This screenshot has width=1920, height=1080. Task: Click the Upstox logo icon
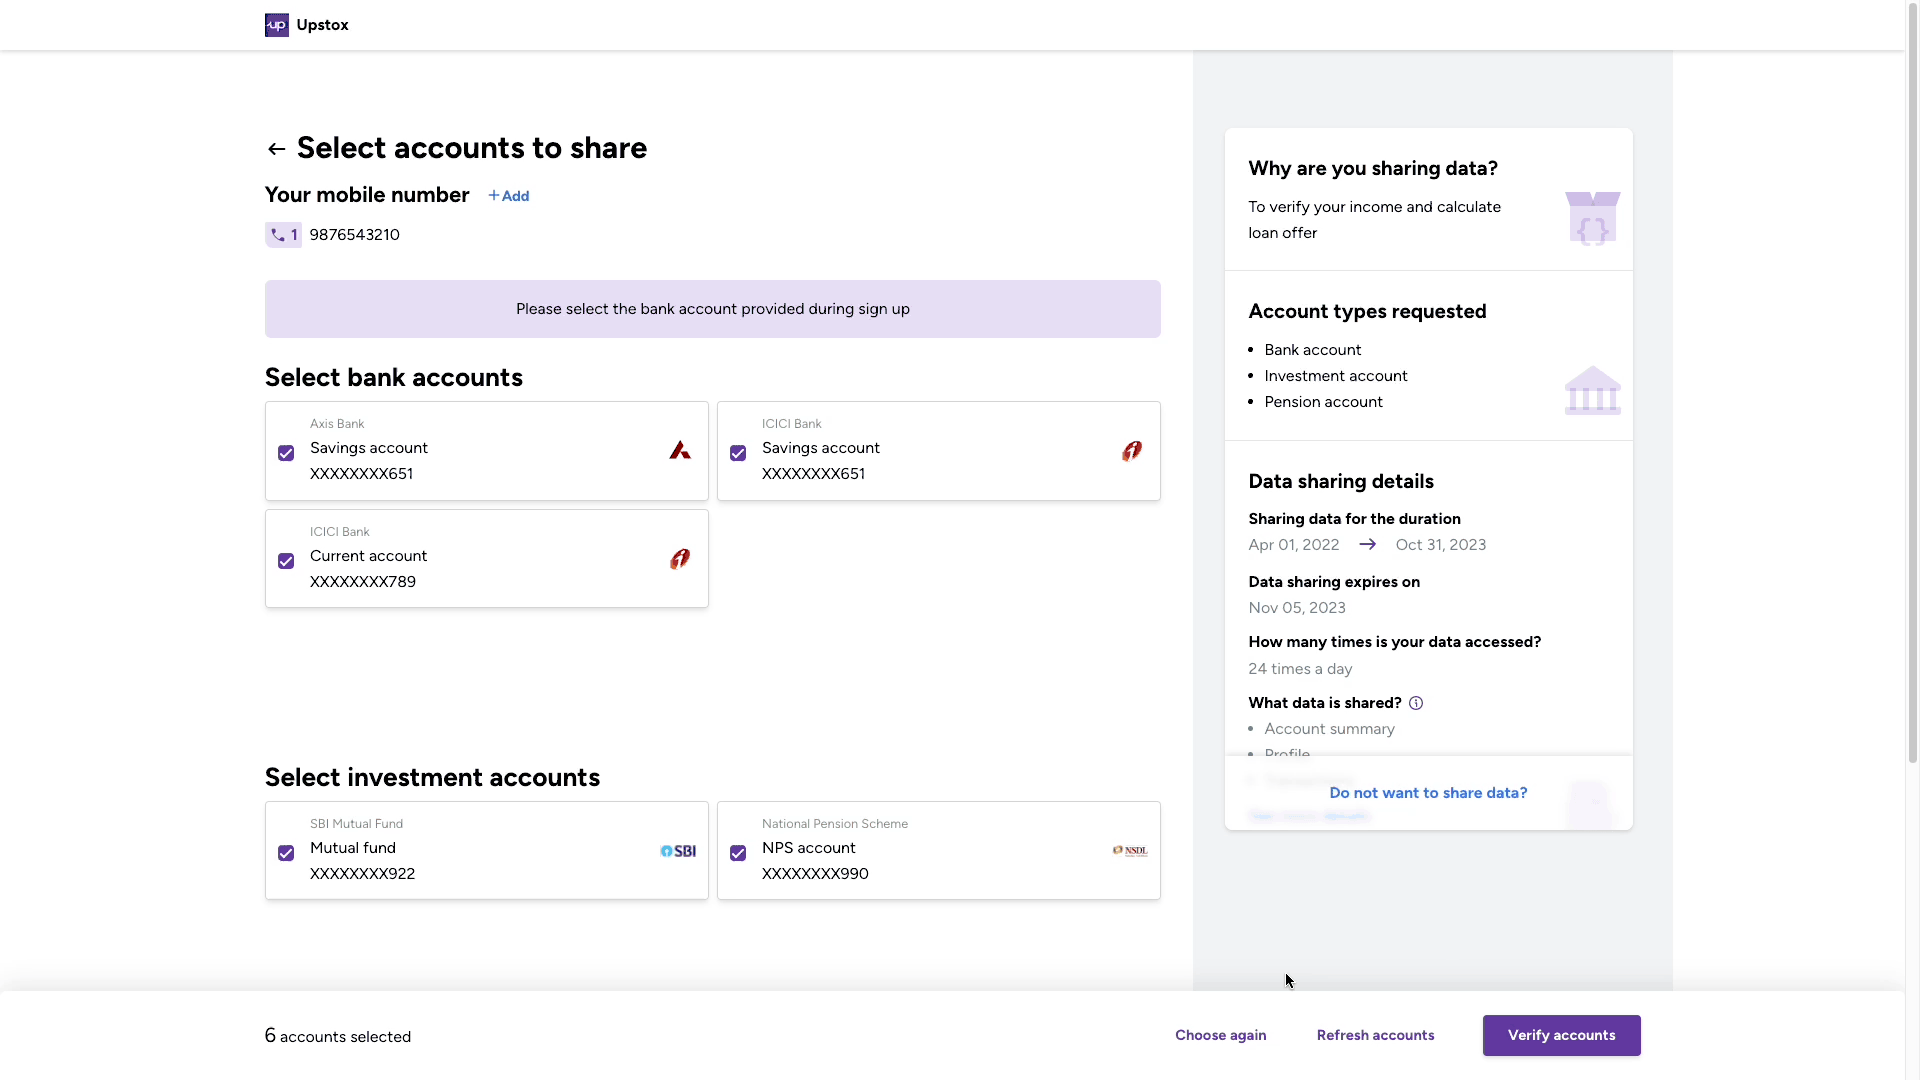point(276,25)
